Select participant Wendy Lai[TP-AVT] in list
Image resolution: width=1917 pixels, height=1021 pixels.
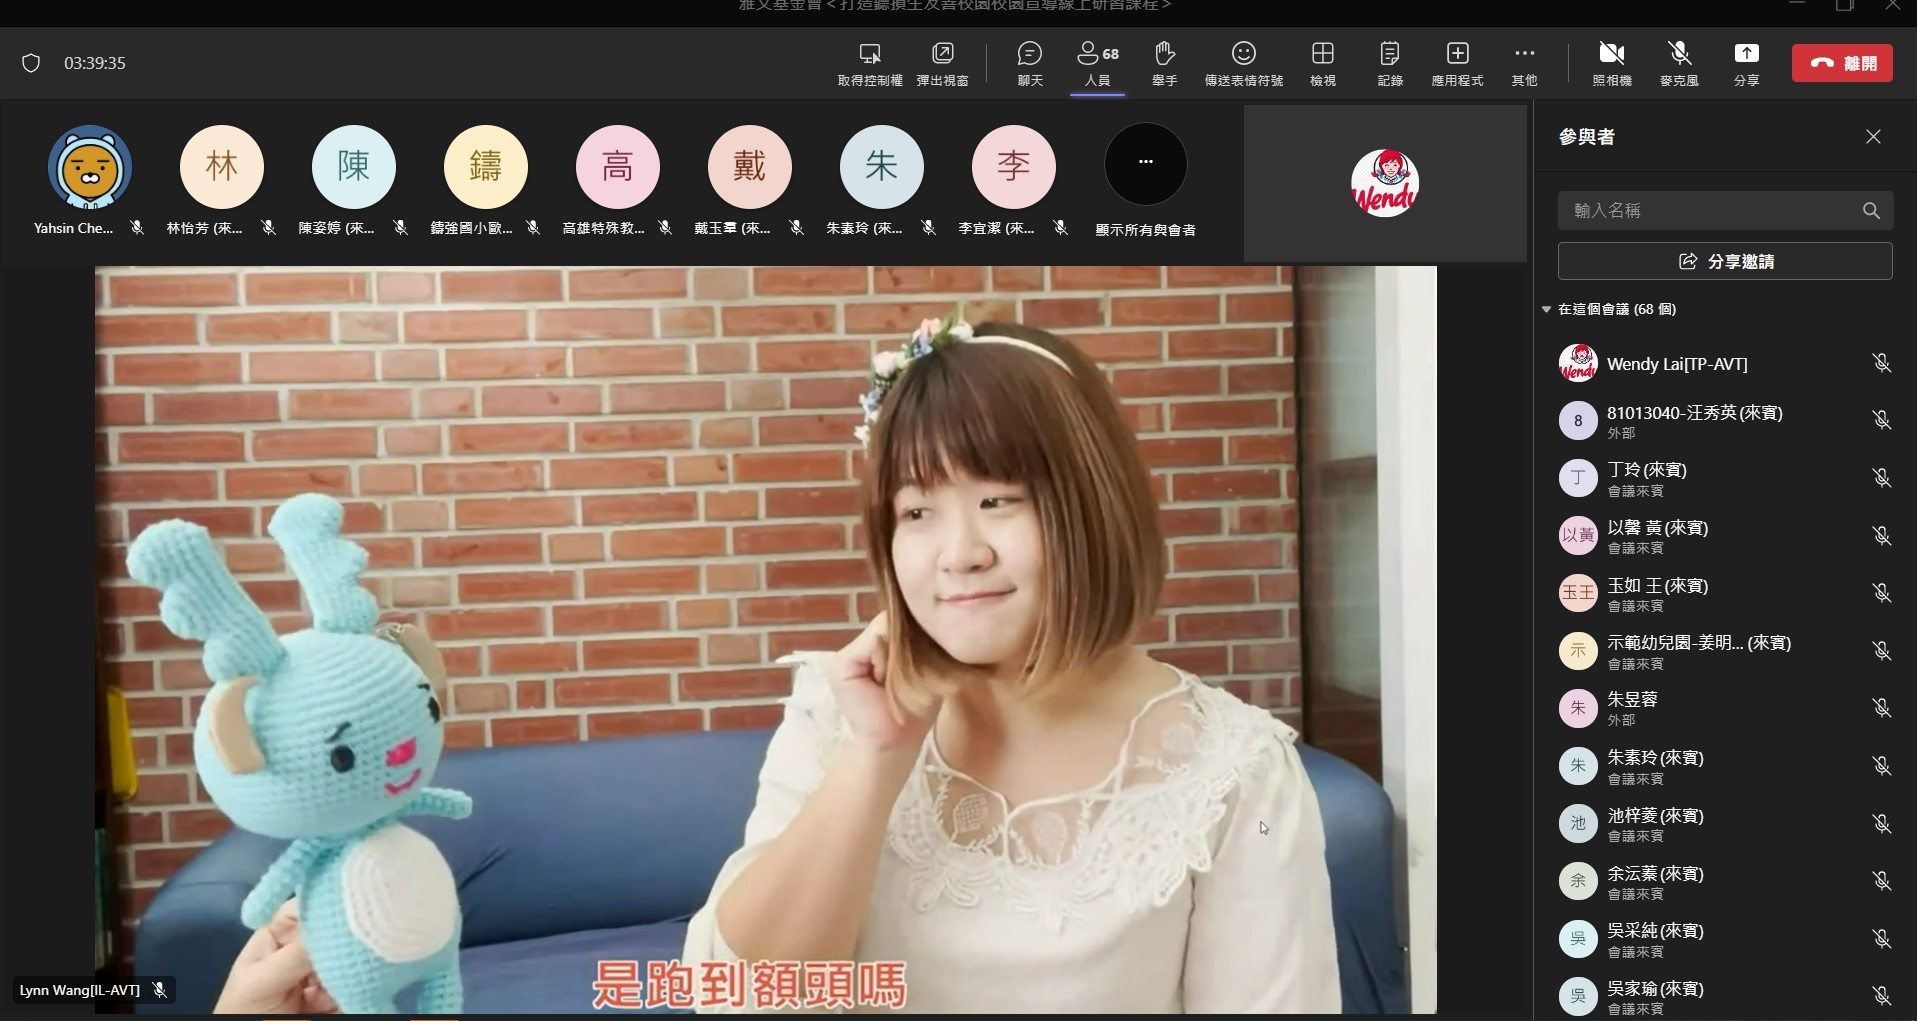tap(1676, 364)
